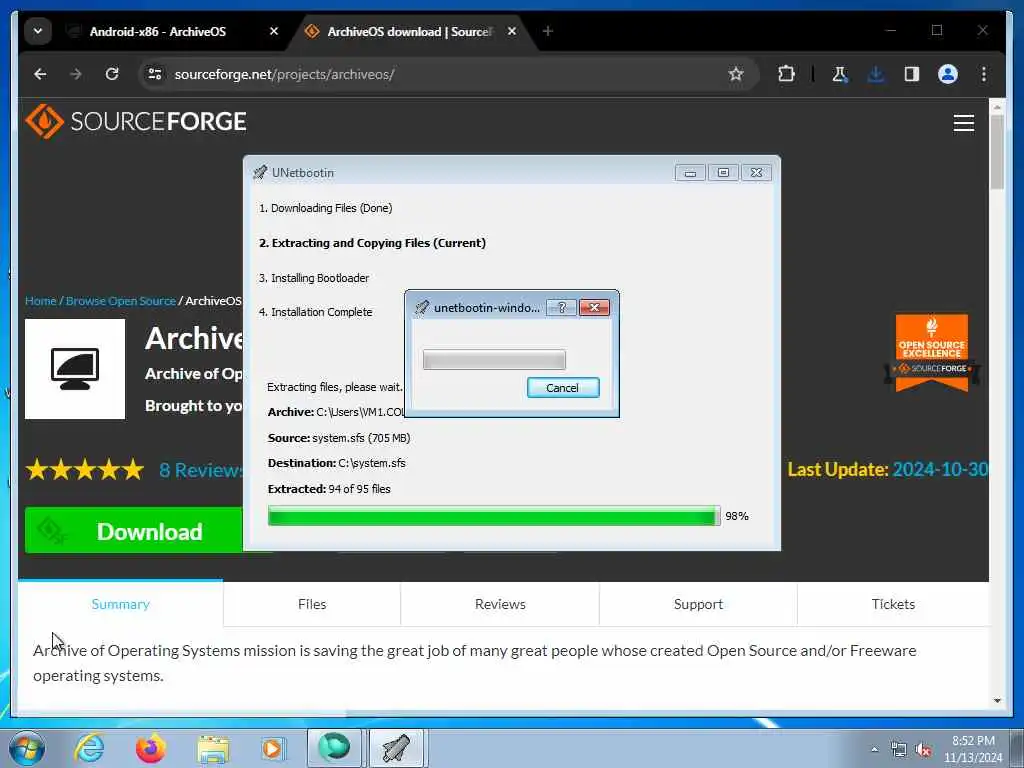
Task: Show hidden system tray icons
Action: (874, 749)
